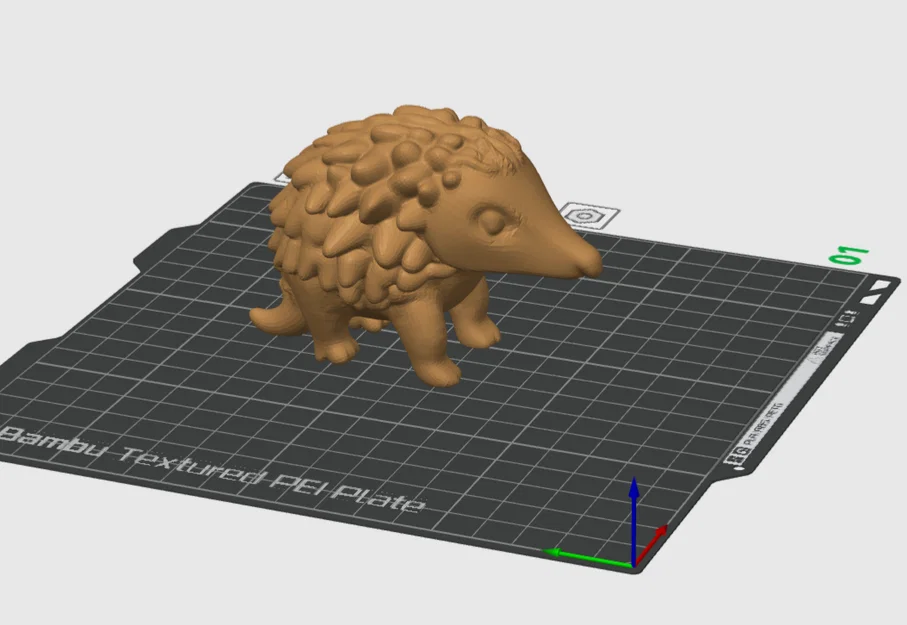Toggle the lock icon on plate 01
Screen dimensions: 907x625
pos(842,324)
